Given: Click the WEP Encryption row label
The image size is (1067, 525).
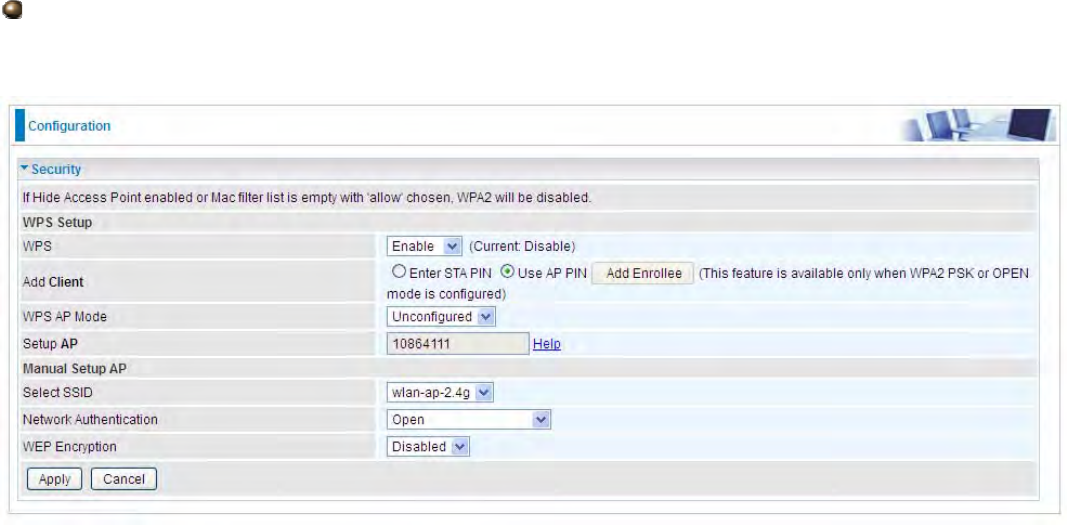Looking at the screenshot, I should (69, 447).
